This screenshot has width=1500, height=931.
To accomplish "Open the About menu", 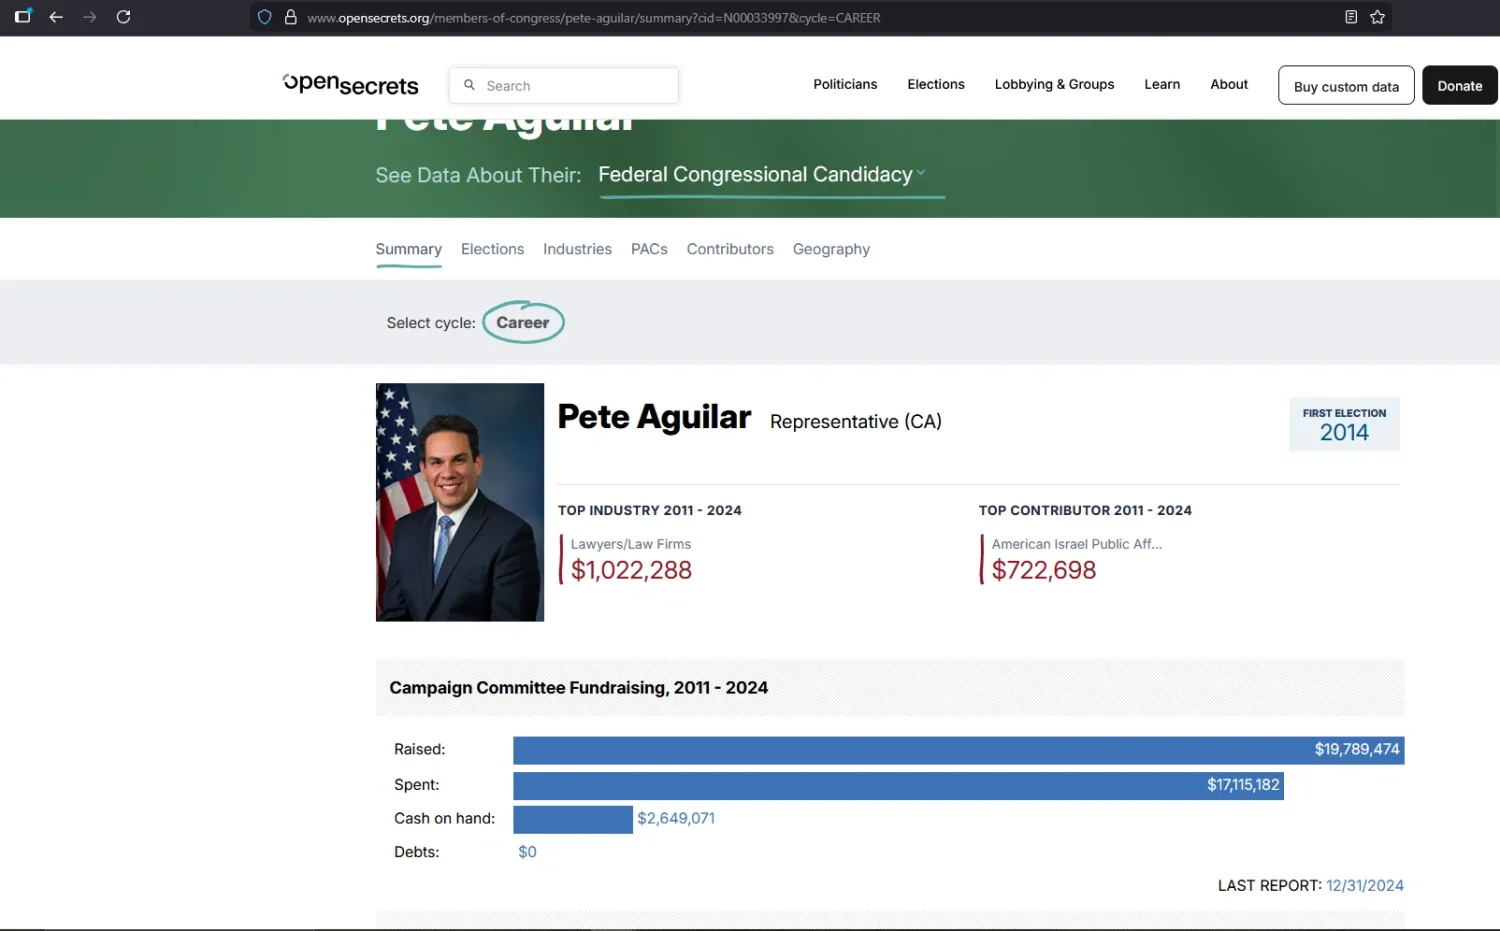I will 1229,85.
